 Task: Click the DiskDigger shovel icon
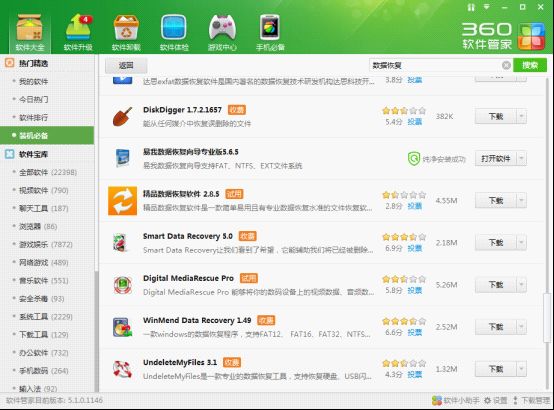click(x=122, y=116)
